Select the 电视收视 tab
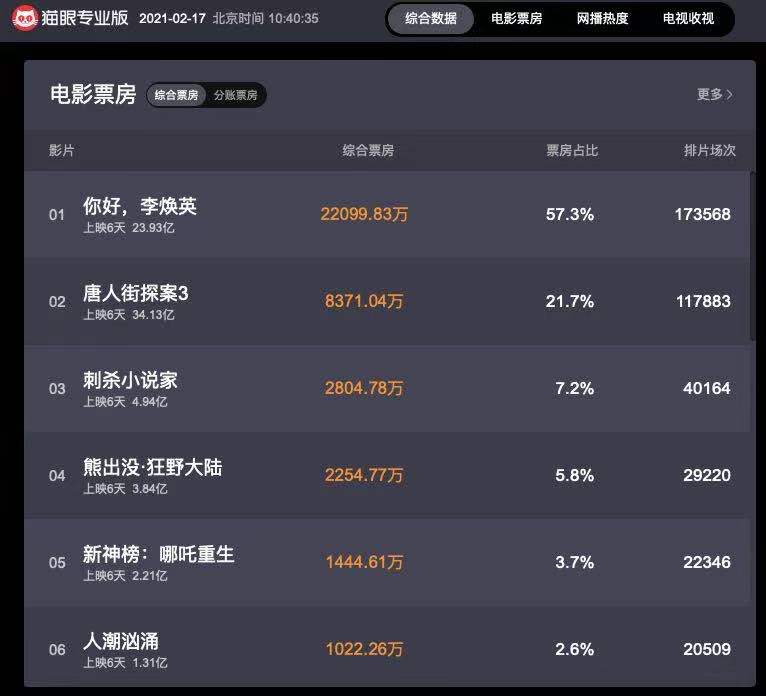This screenshot has height=696, width=766. tap(688, 19)
